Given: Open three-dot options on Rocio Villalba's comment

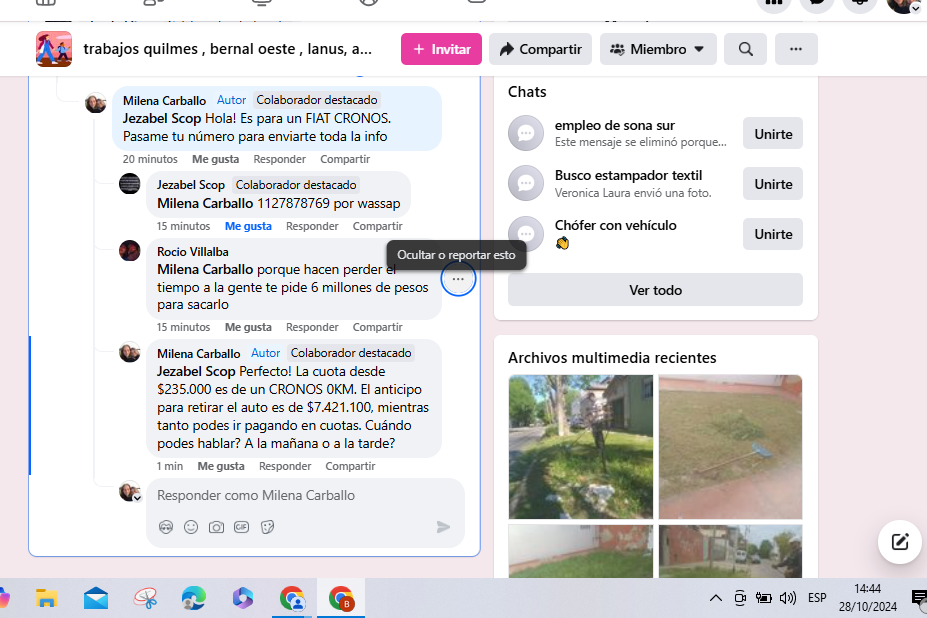Looking at the screenshot, I should (458, 280).
